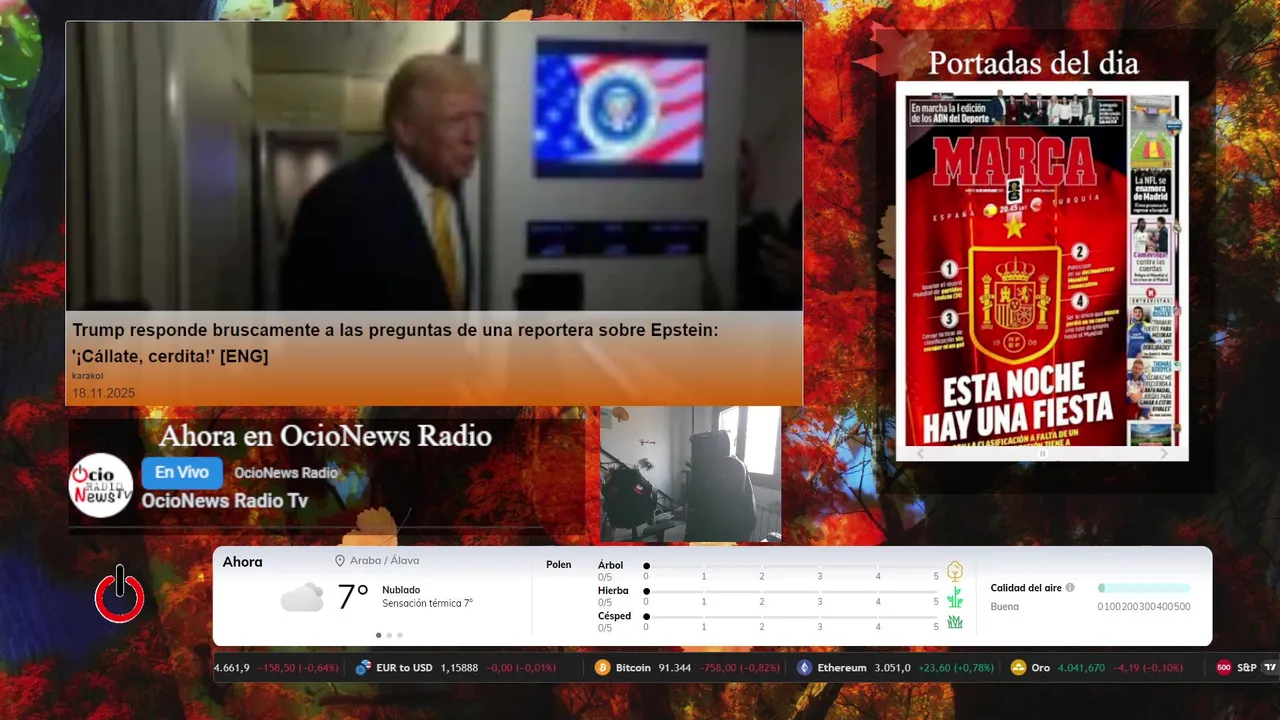Image resolution: width=1280 pixels, height=720 pixels.
Task: Click the grass plant icon for Hierba
Action: tap(955, 597)
